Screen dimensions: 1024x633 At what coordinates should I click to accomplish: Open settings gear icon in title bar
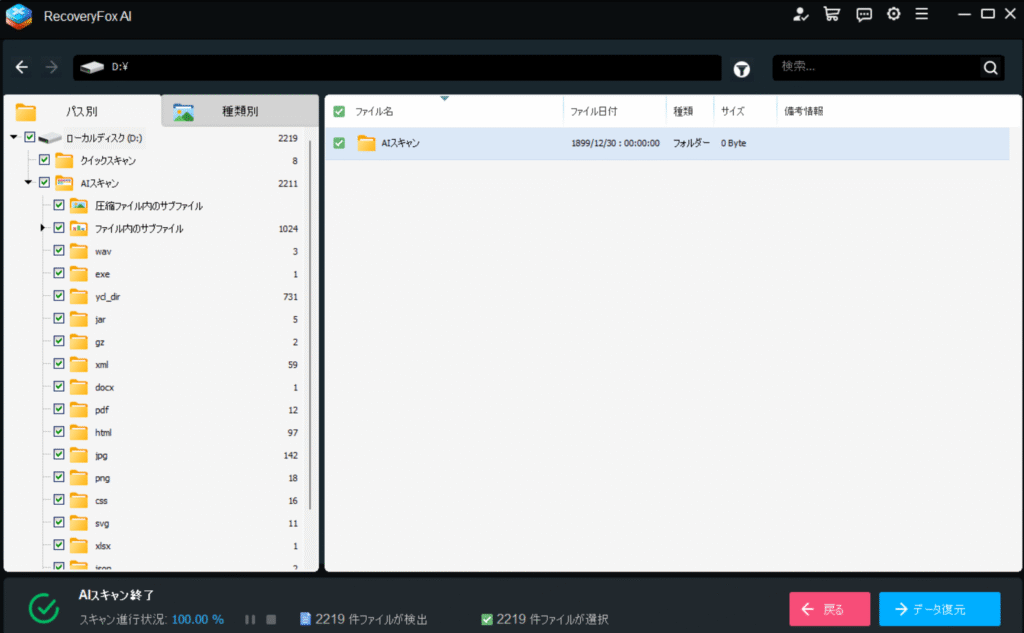(894, 14)
